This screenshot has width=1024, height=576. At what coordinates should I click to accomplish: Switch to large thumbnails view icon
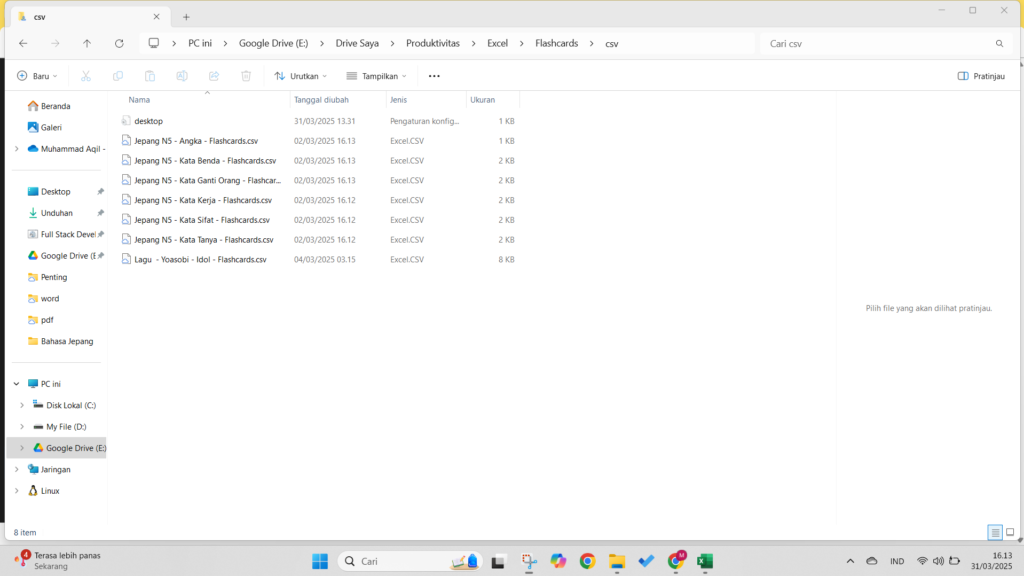1010,532
